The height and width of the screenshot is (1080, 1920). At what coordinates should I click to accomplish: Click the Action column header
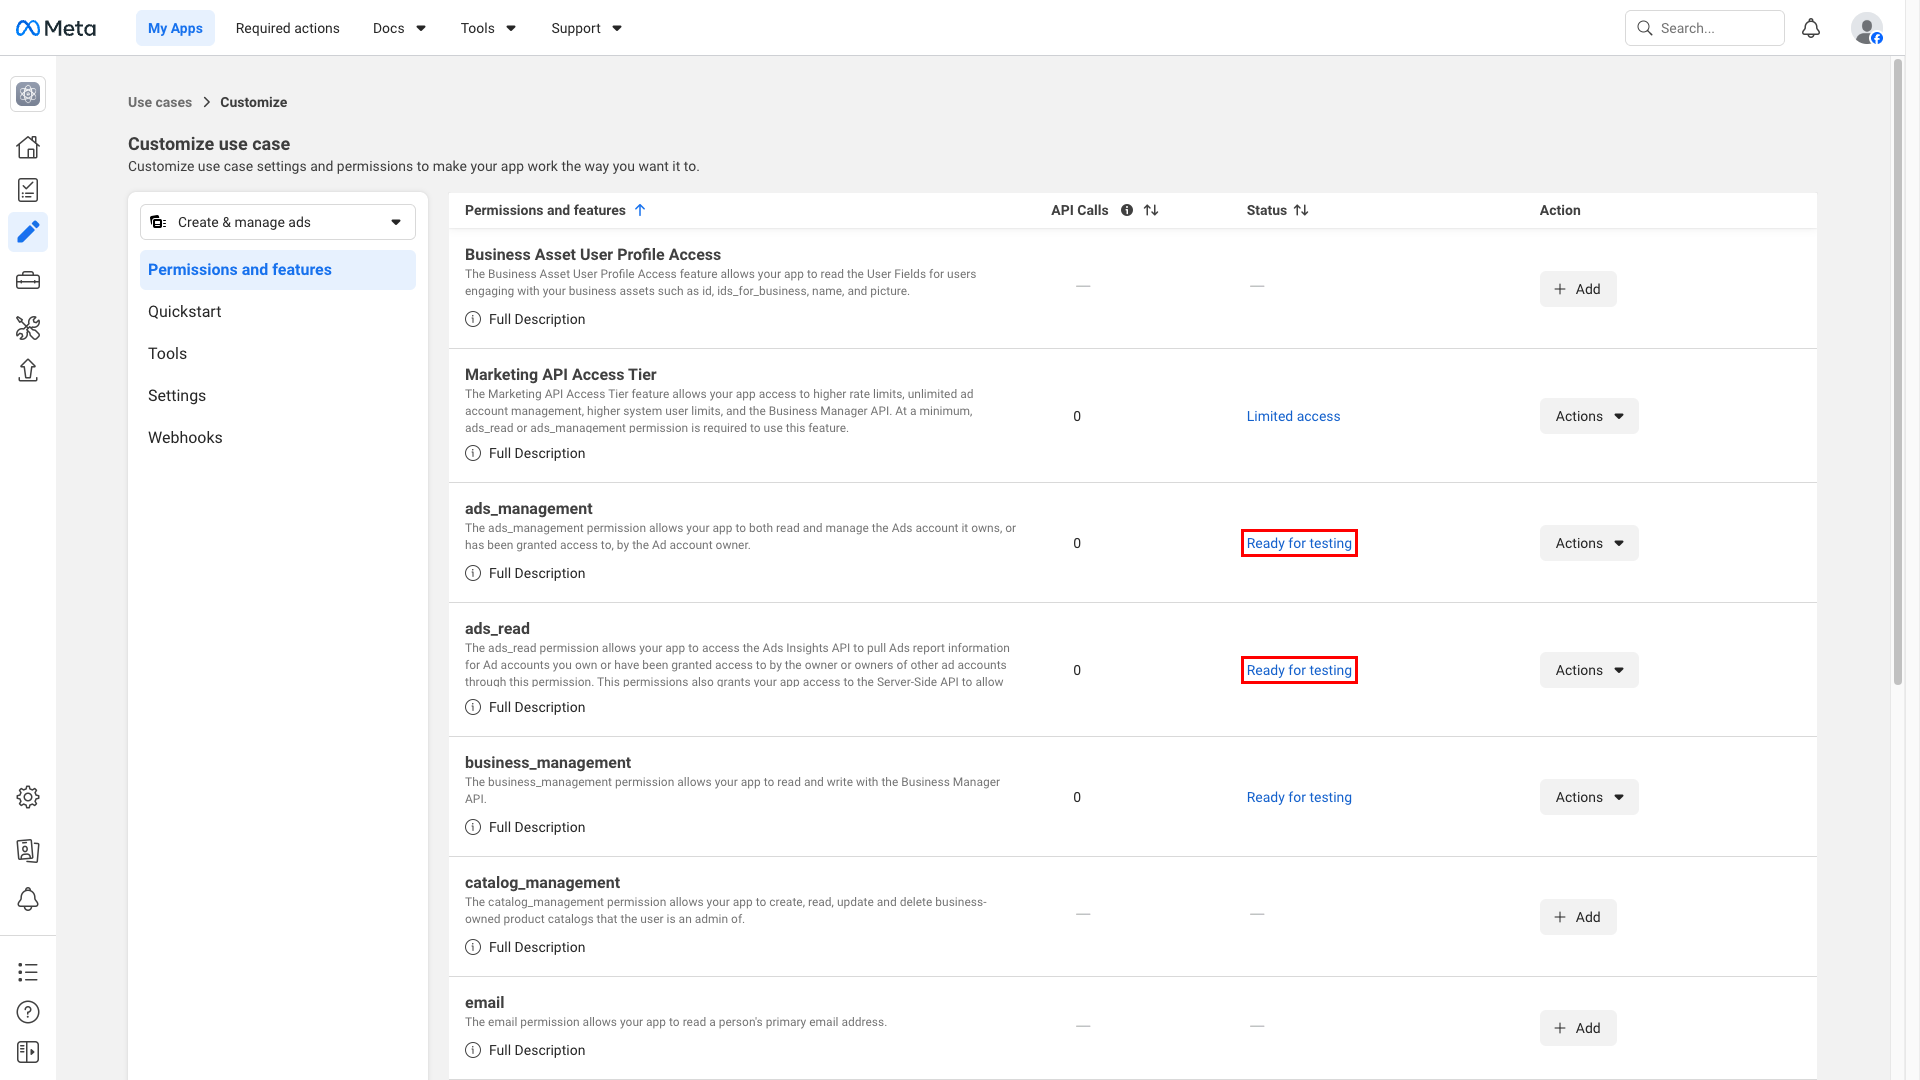coord(1560,210)
